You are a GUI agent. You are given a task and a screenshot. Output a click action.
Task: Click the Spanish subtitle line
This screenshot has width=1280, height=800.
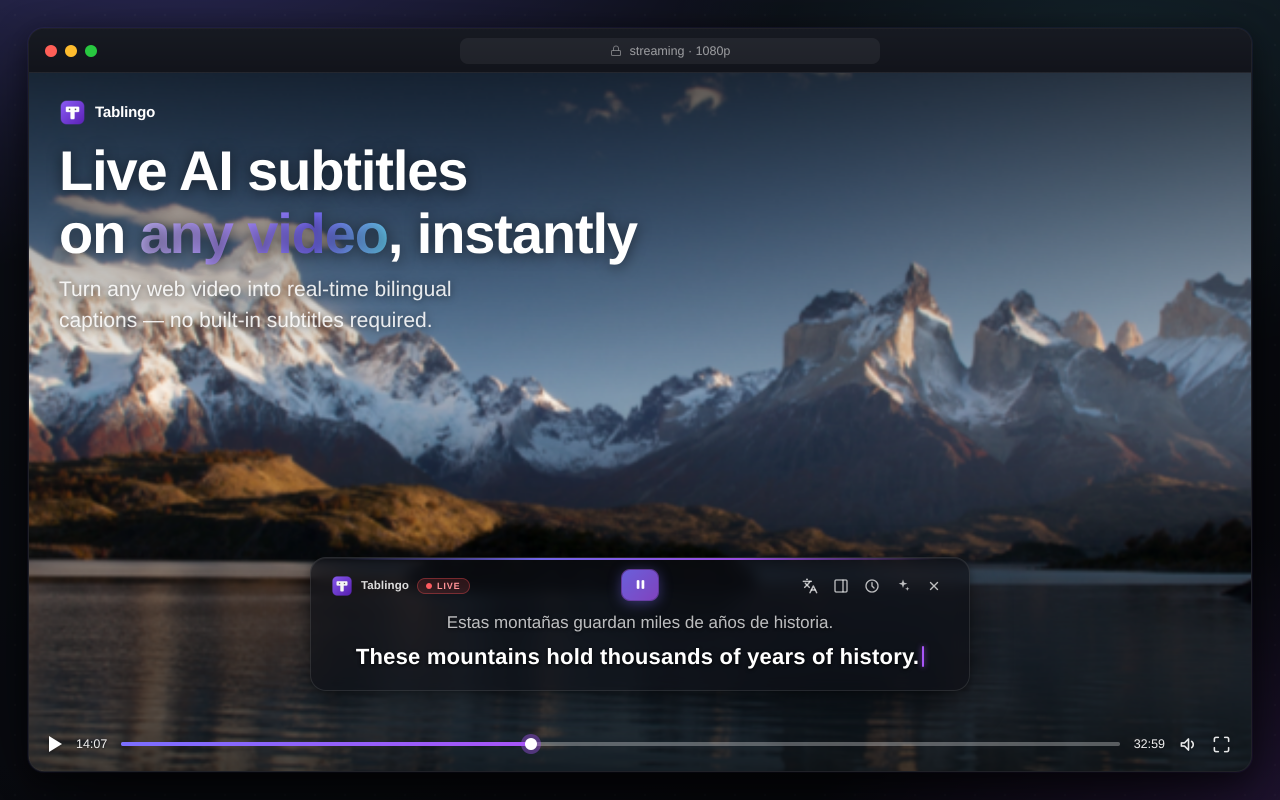pyautogui.click(x=640, y=622)
